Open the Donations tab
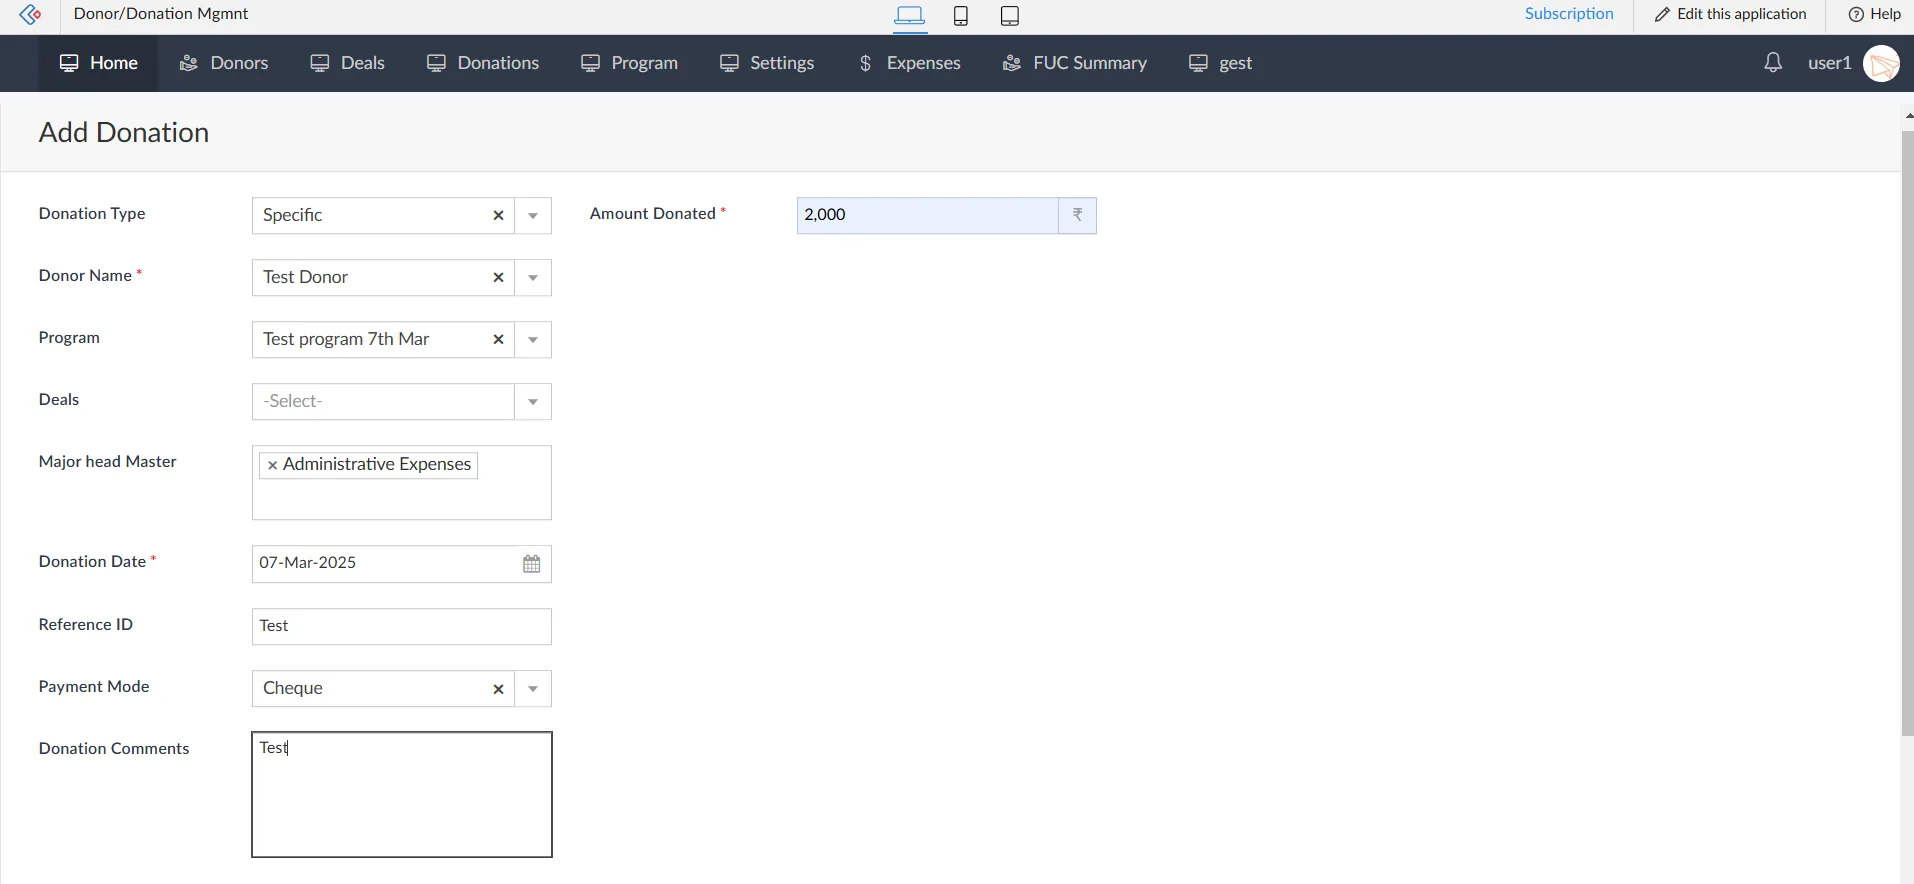Viewport: 1914px width, 884px height. [483, 63]
